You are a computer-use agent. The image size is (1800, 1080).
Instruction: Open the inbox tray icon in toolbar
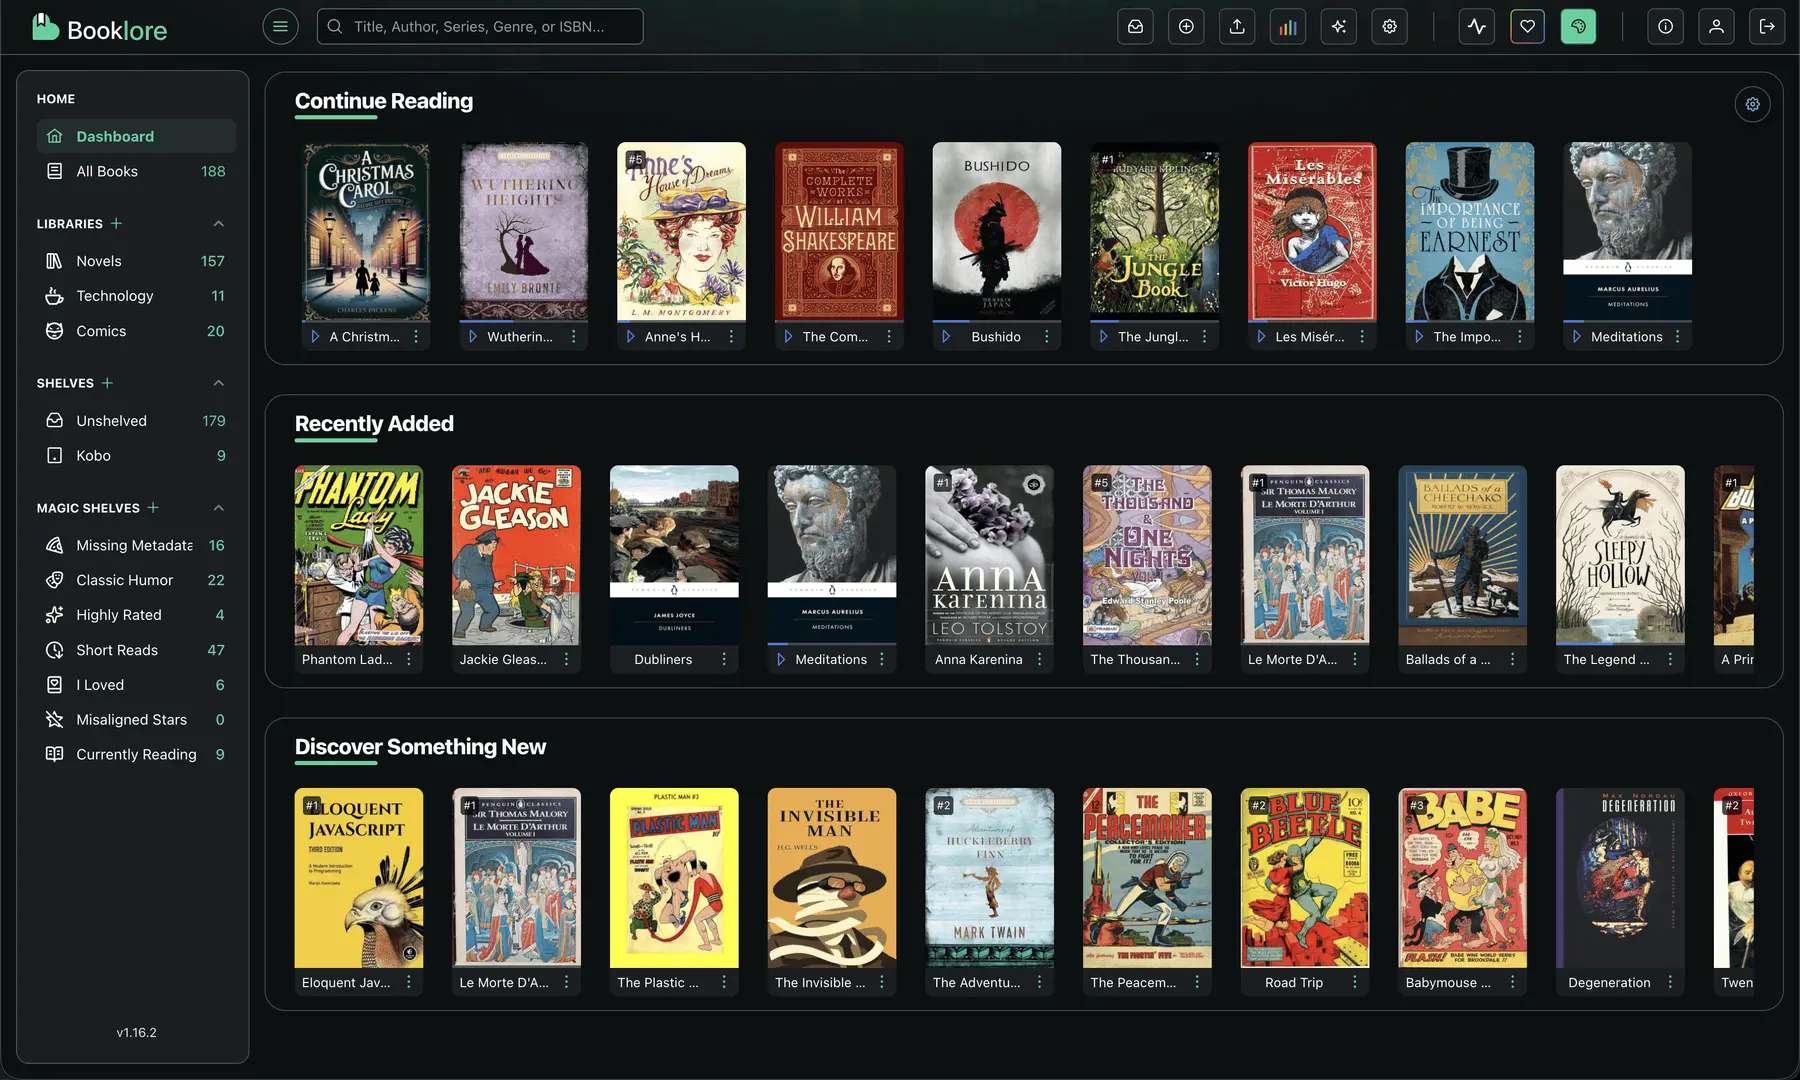(1135, 27)
